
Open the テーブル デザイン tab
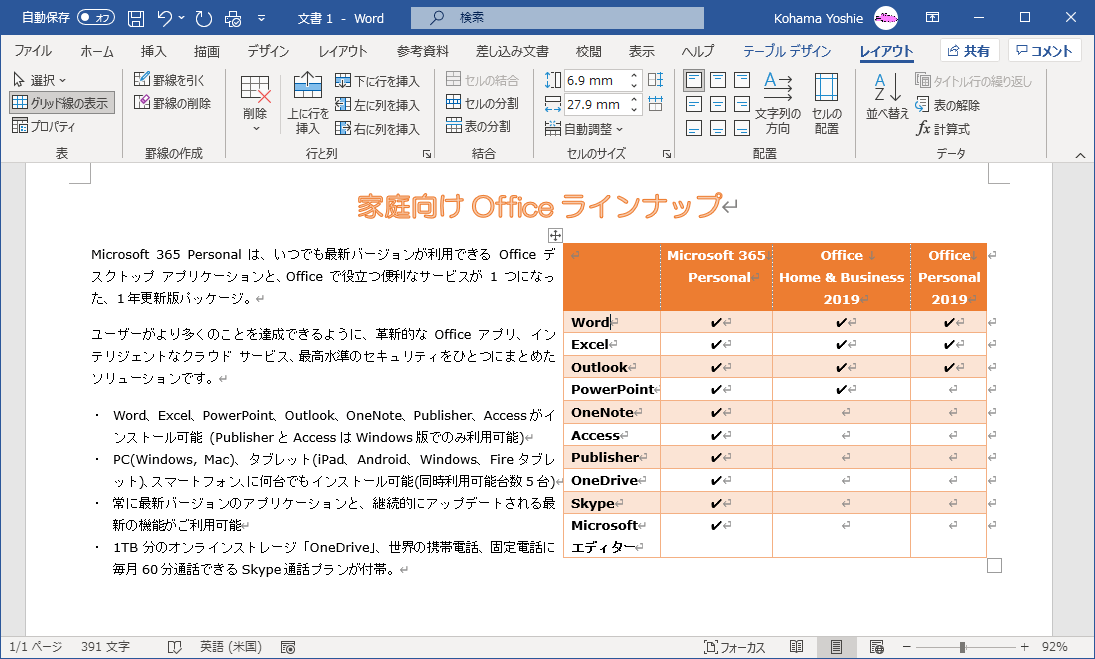(x=787, y=51)
